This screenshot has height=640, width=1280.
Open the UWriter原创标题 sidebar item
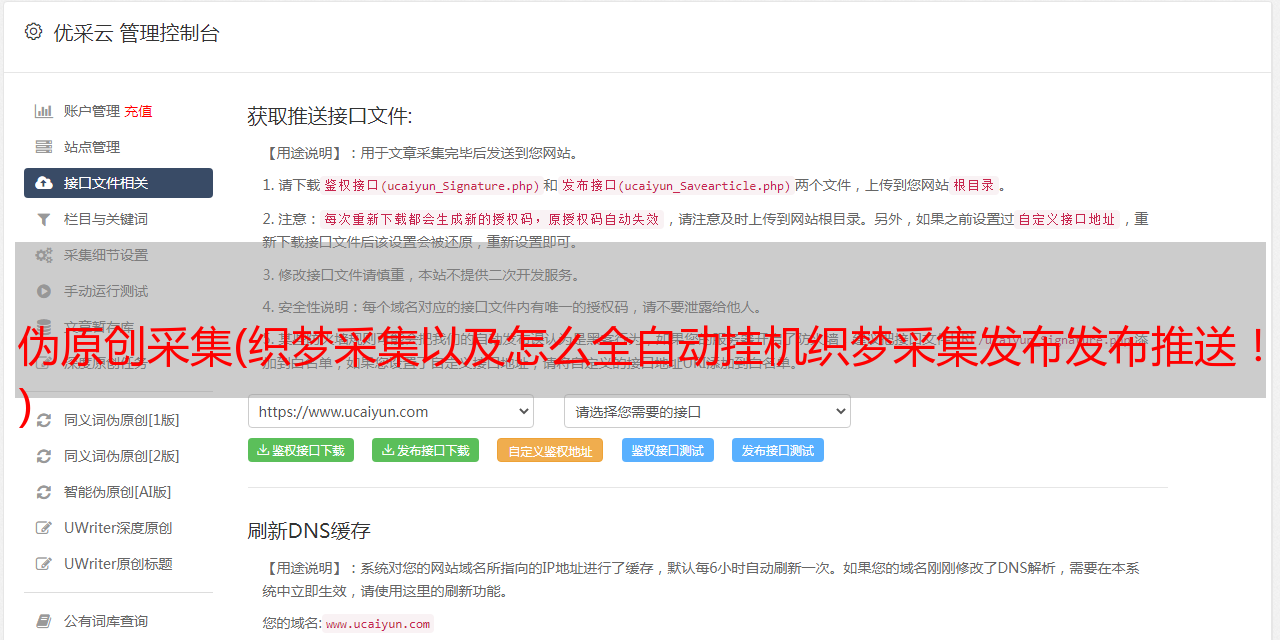pos(118,564)
